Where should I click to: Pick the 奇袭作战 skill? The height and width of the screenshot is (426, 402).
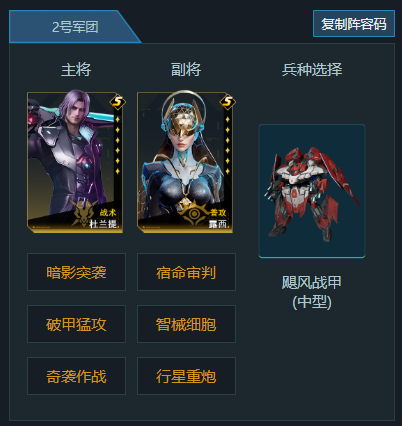pos(76,376)
